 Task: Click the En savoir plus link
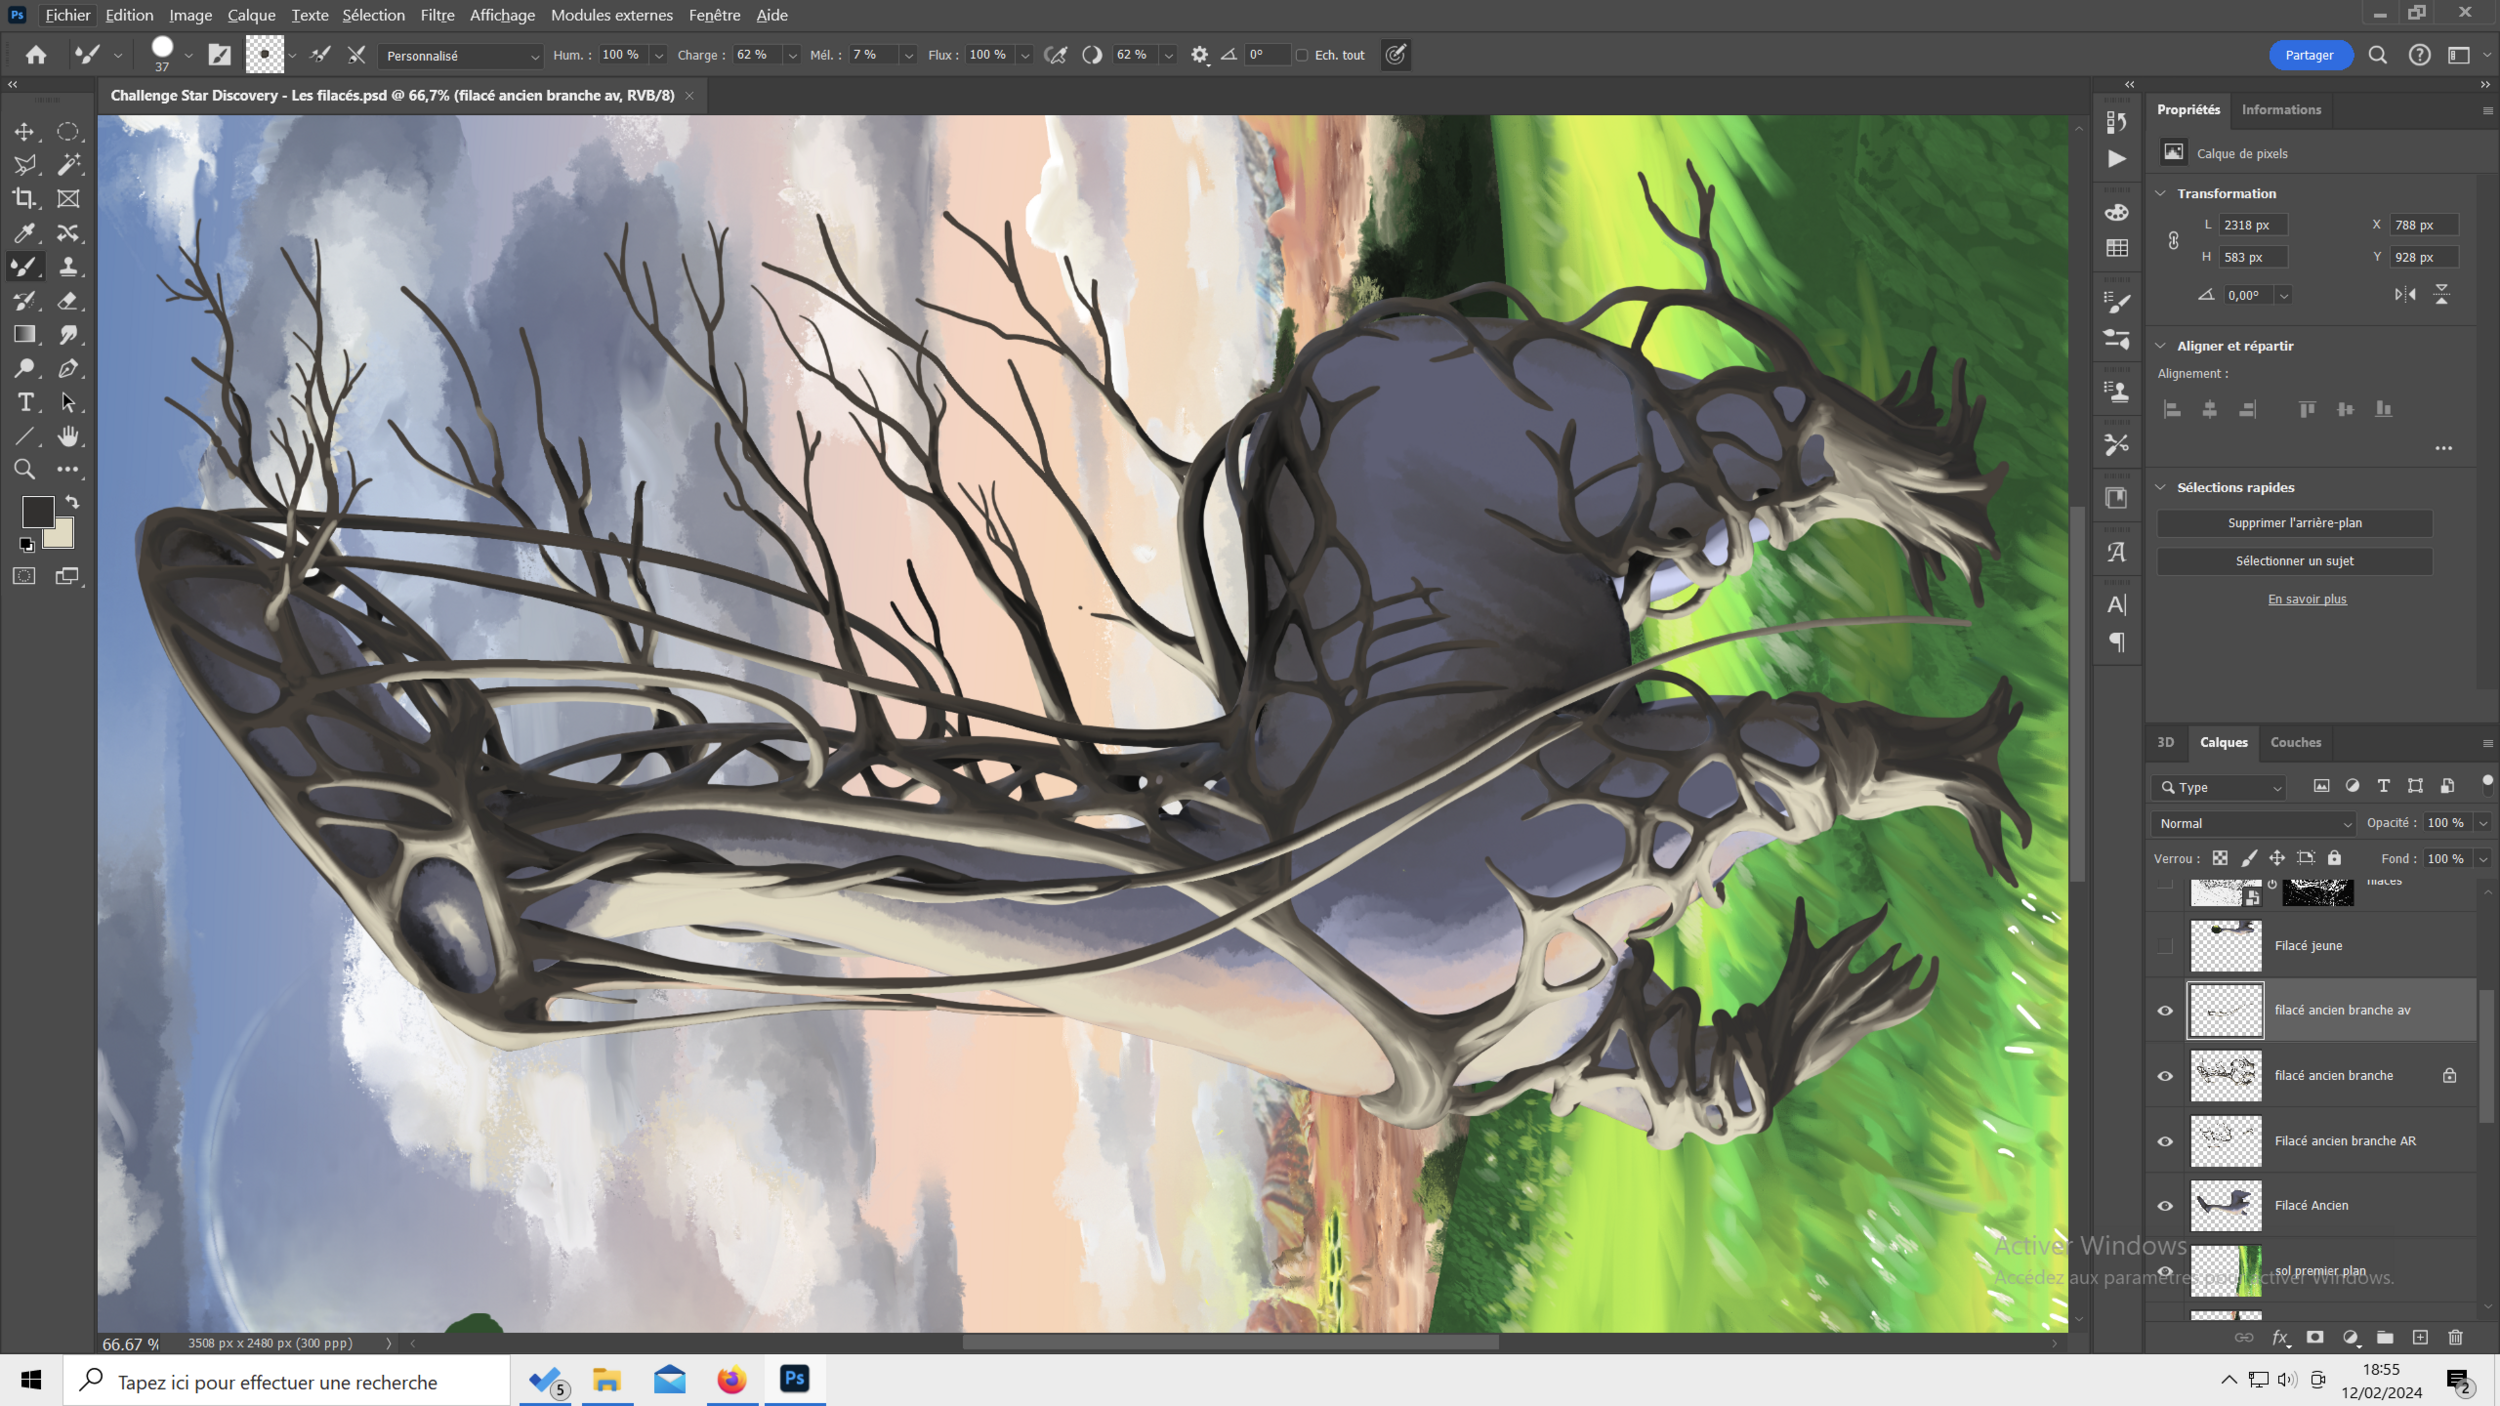(2306, 599)
